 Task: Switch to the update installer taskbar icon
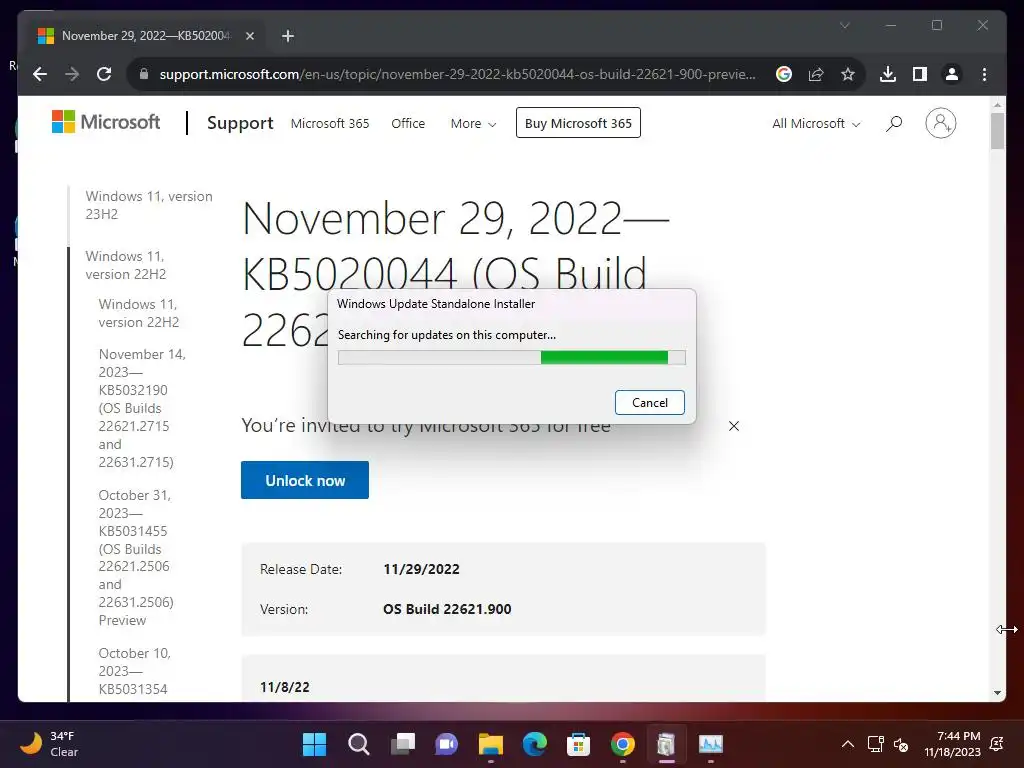[x=666, y=744]
